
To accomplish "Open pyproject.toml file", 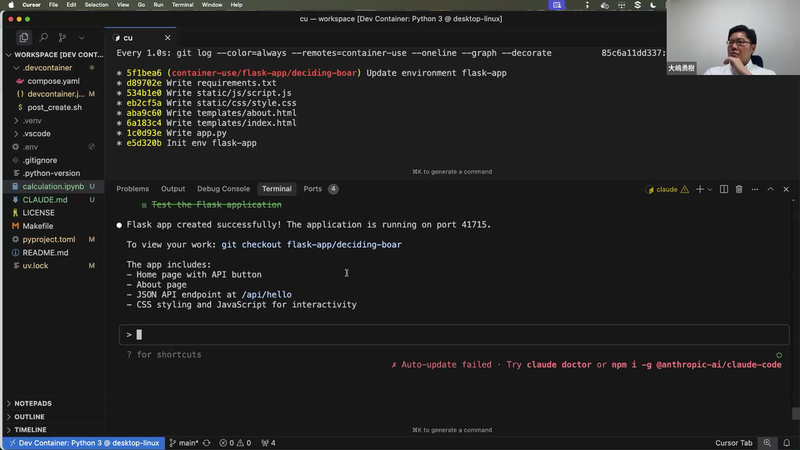I will (49, 239).
